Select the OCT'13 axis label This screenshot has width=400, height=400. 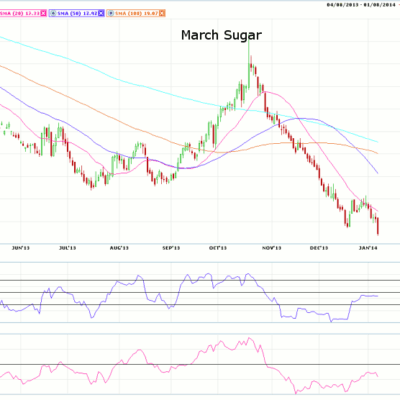point(218,248)
